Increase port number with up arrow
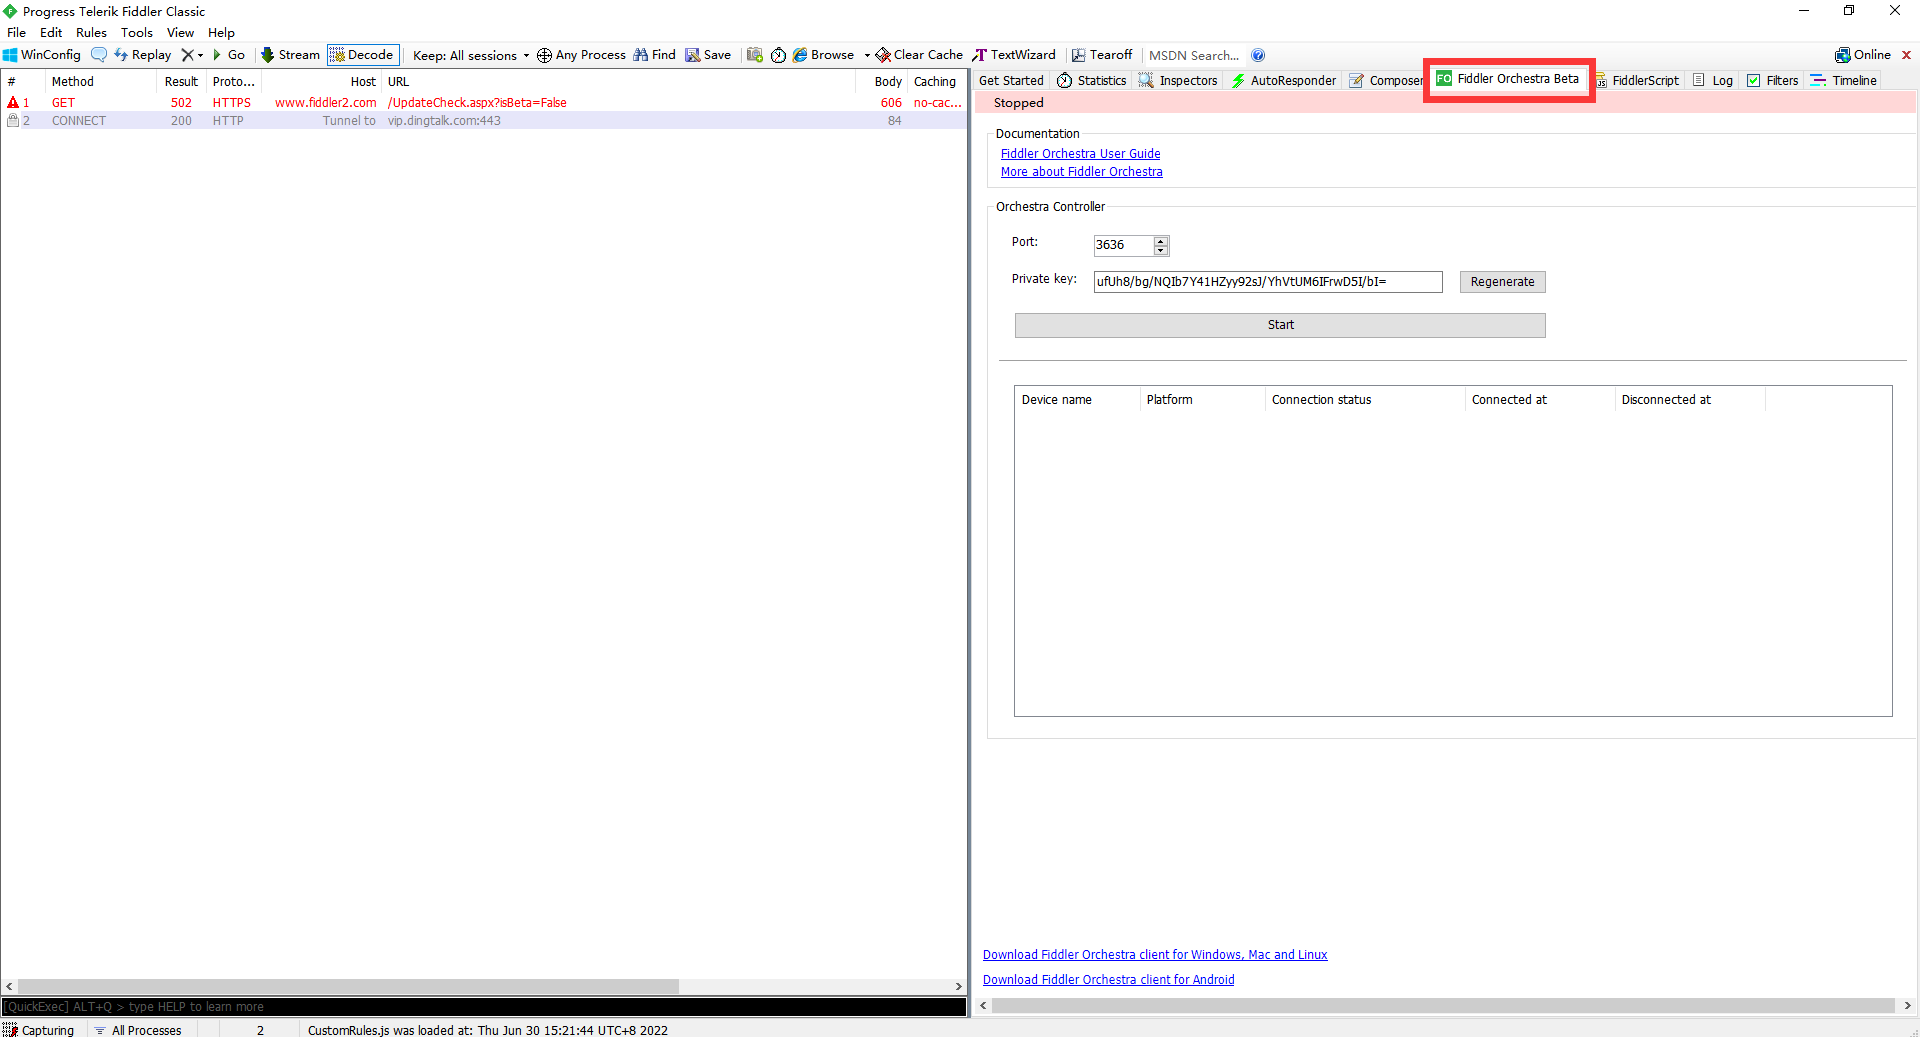The image size is (1920, 1037). coord(1161,241)
